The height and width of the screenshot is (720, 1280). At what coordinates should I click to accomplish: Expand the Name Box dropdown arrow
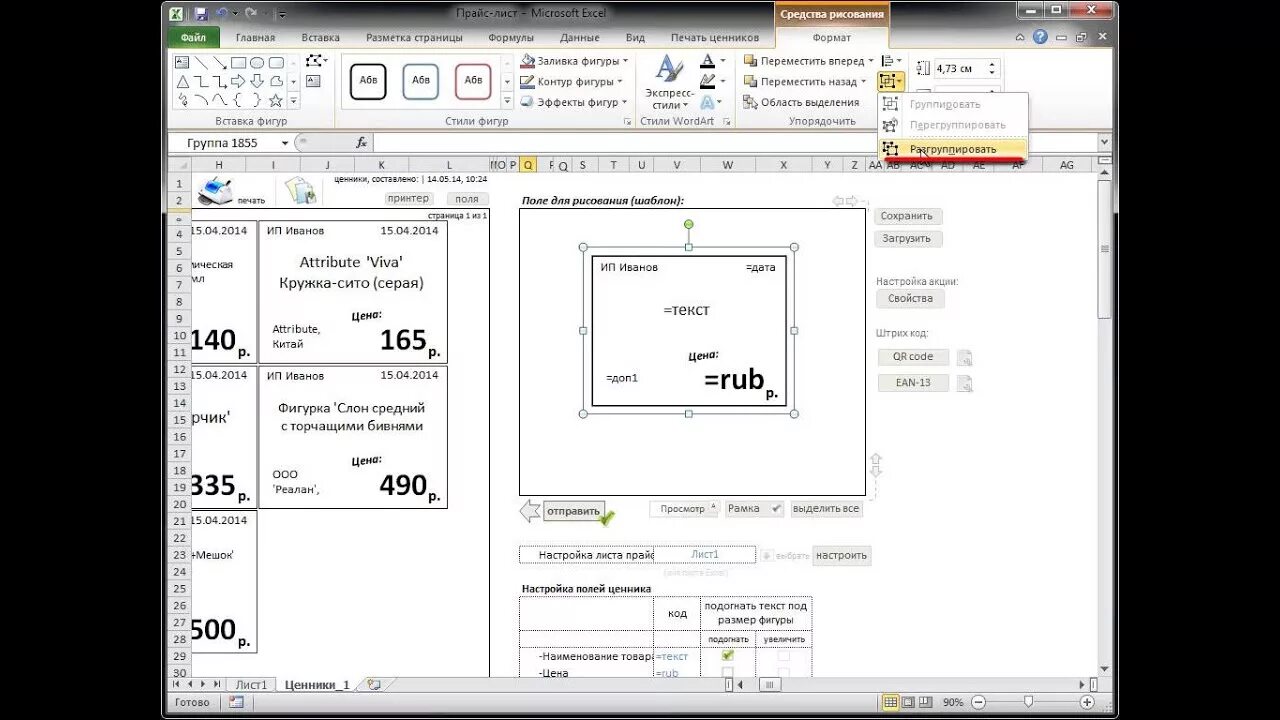(x=285, y=143)
